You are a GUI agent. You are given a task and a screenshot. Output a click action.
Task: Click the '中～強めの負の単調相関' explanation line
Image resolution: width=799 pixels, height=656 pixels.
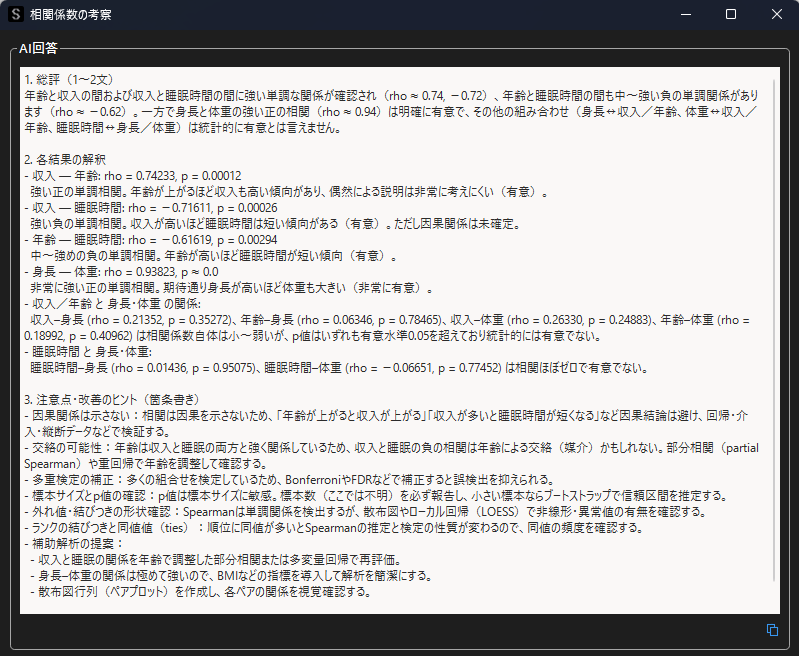214,256
